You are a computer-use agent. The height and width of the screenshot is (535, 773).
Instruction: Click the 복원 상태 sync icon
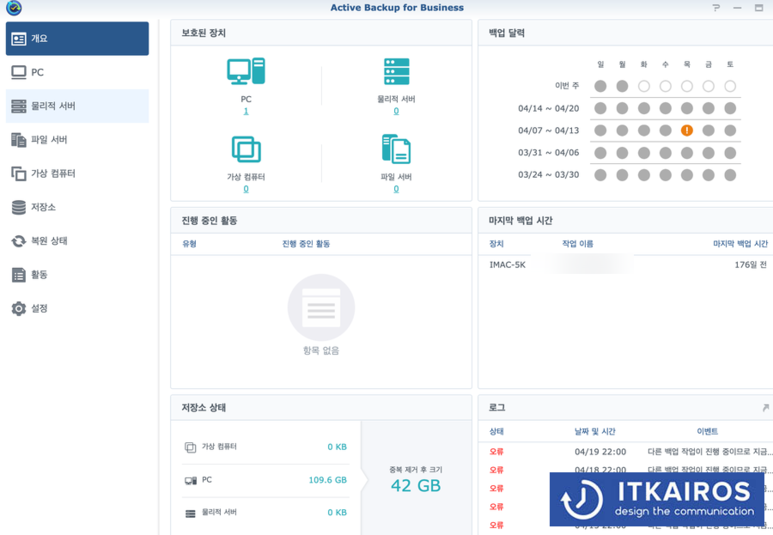tap(19, 241)
